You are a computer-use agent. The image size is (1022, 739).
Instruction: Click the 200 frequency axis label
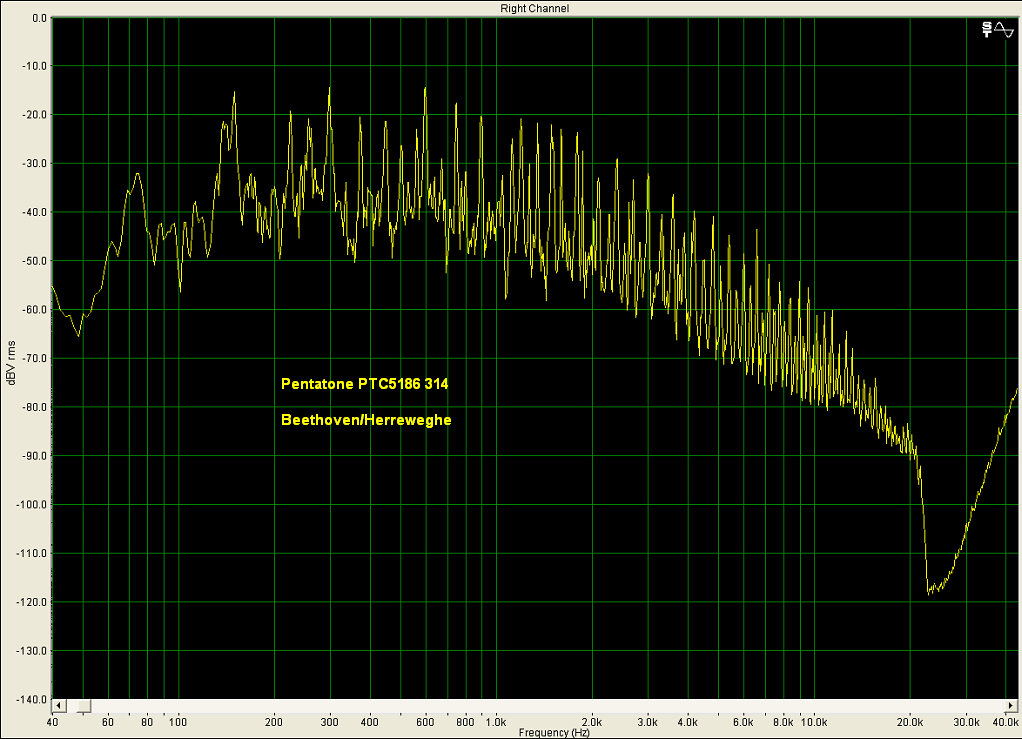274,722
